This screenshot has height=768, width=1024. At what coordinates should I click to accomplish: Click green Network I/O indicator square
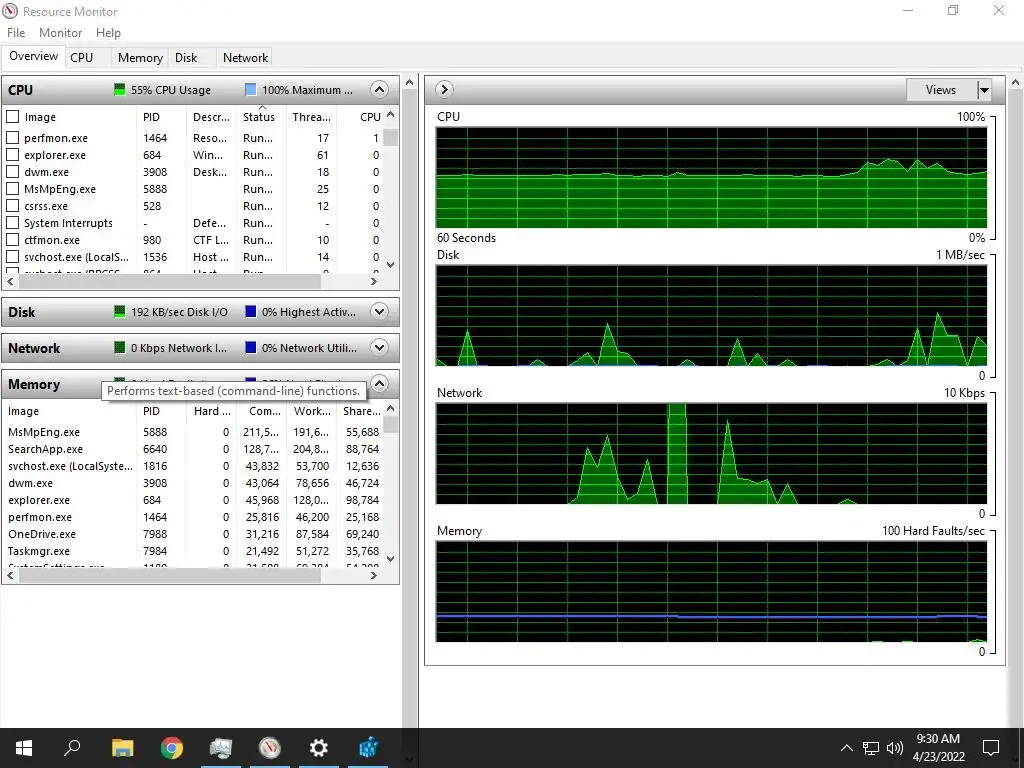(120, 347)
